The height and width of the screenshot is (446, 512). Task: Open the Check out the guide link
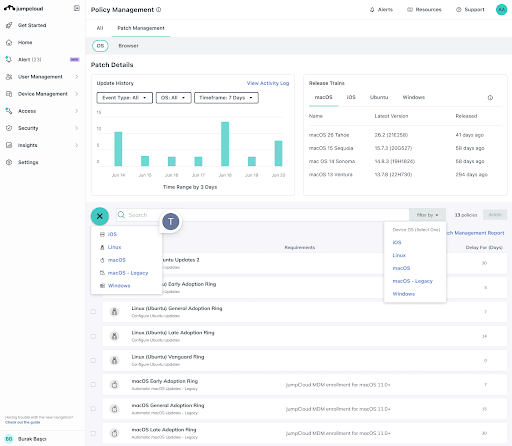[22, 422]
